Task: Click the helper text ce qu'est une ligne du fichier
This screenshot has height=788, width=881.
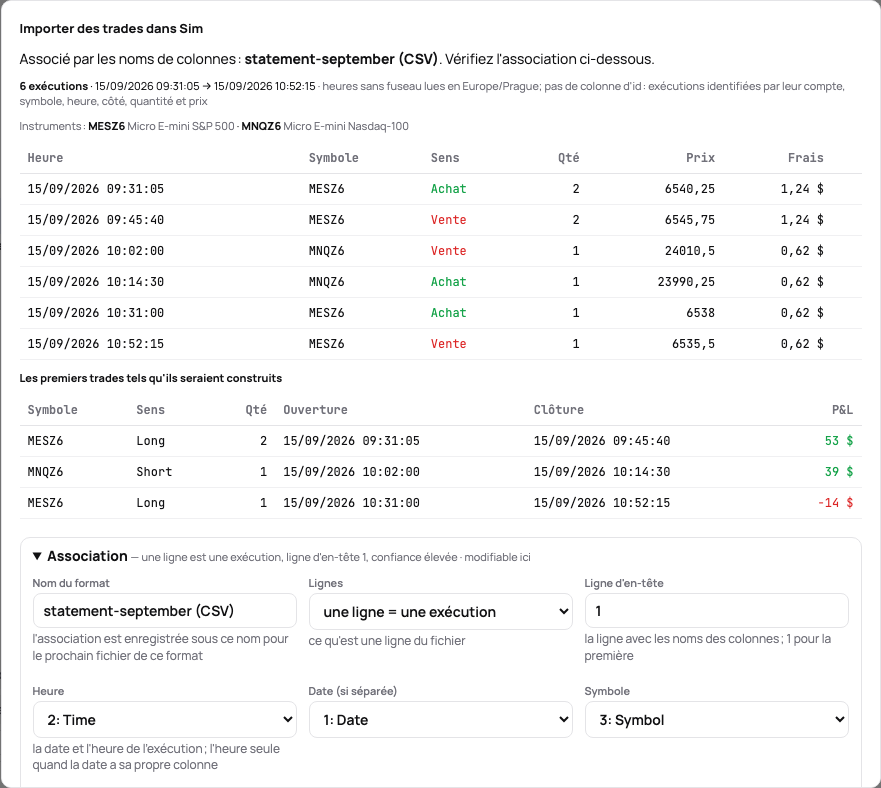Action: pos(387,641)
